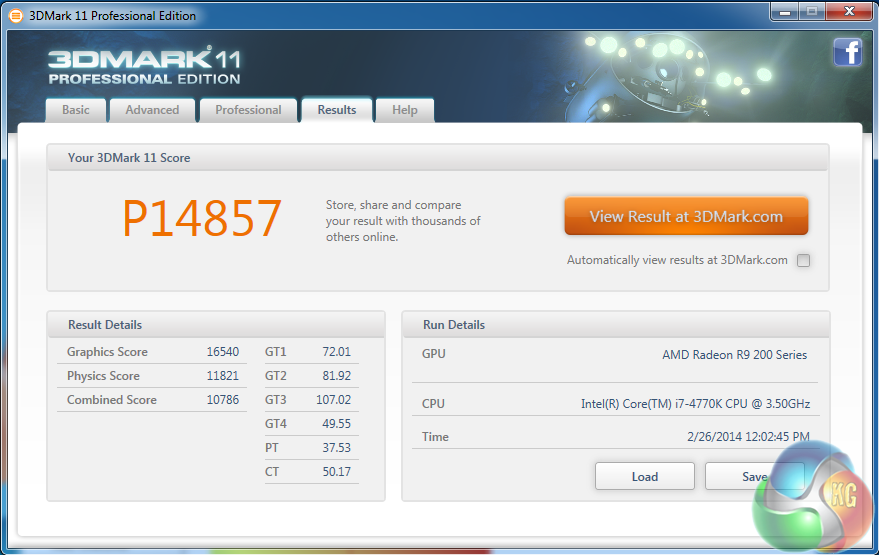Viewport: 880px width, 555px height.
Task: Switch to the Basic tab
Action: (x=76, y=110)
